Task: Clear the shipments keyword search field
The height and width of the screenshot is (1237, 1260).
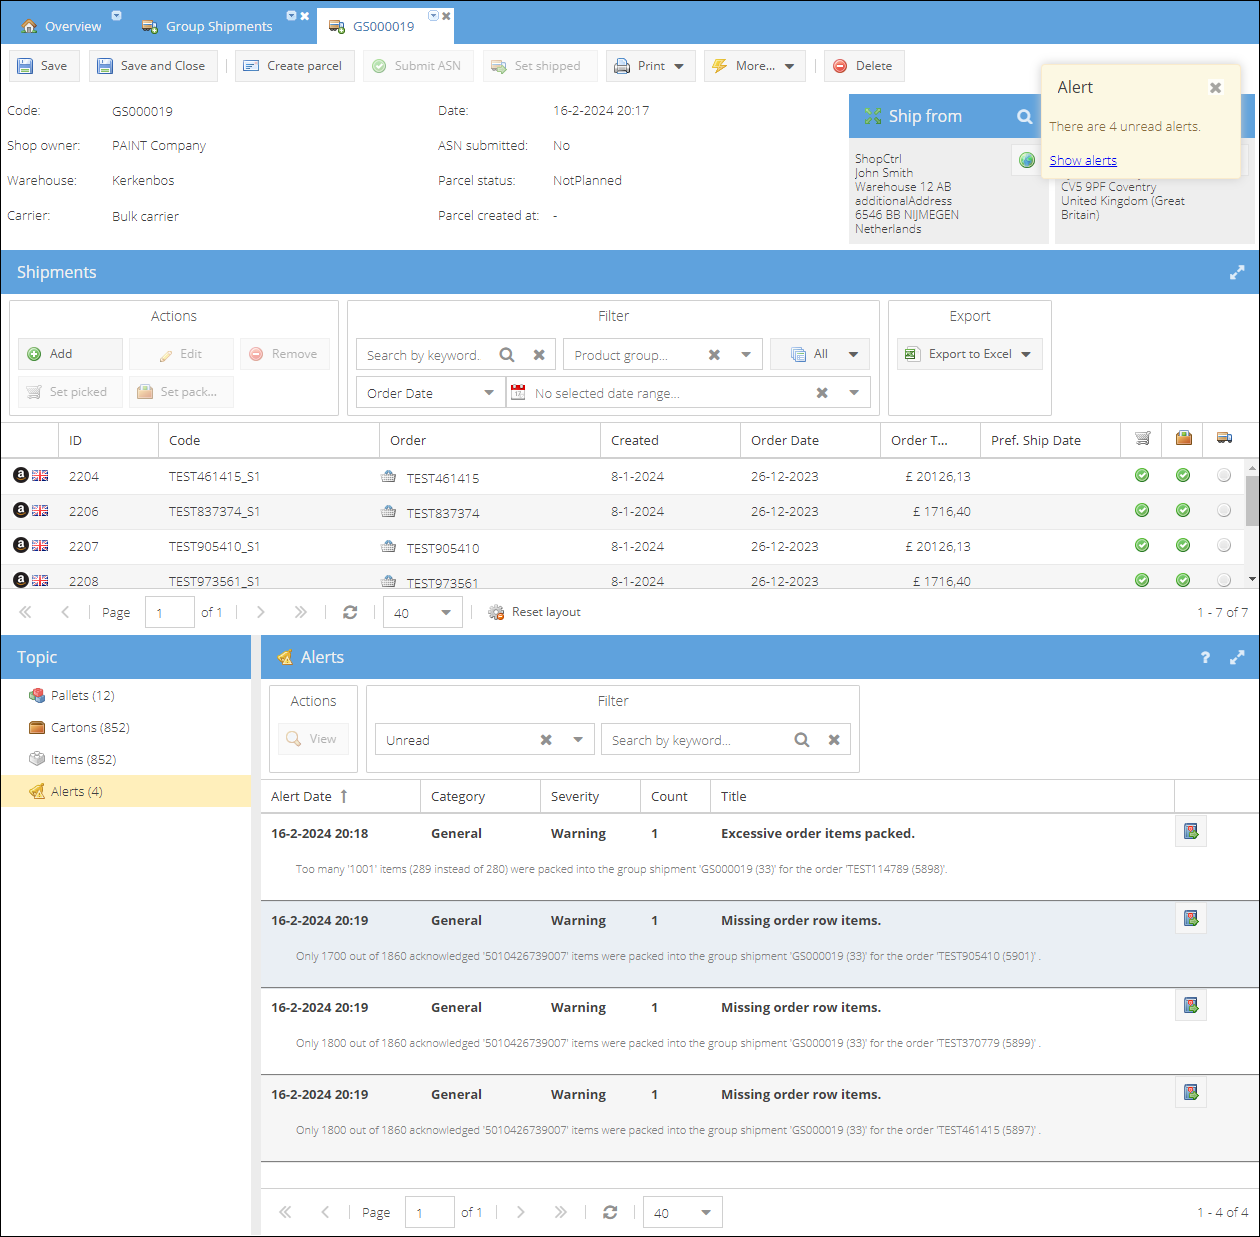Action: point(539,355)
